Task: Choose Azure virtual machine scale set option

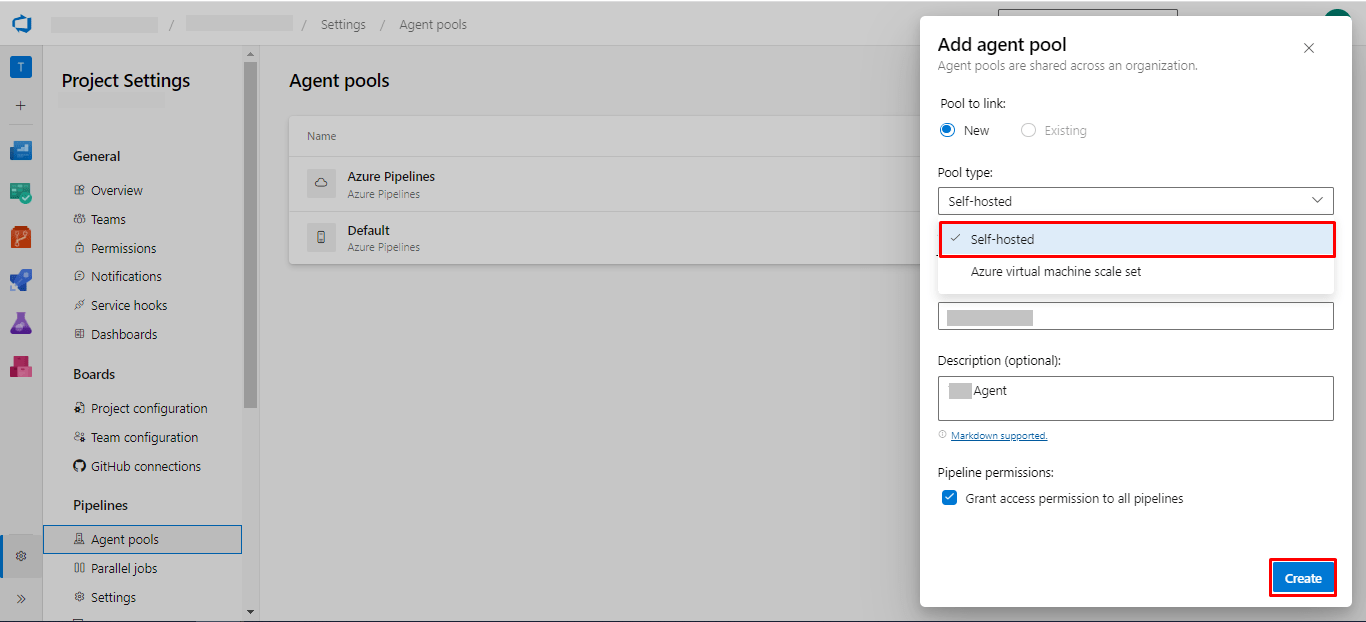Action: [x=1136, y=272]
